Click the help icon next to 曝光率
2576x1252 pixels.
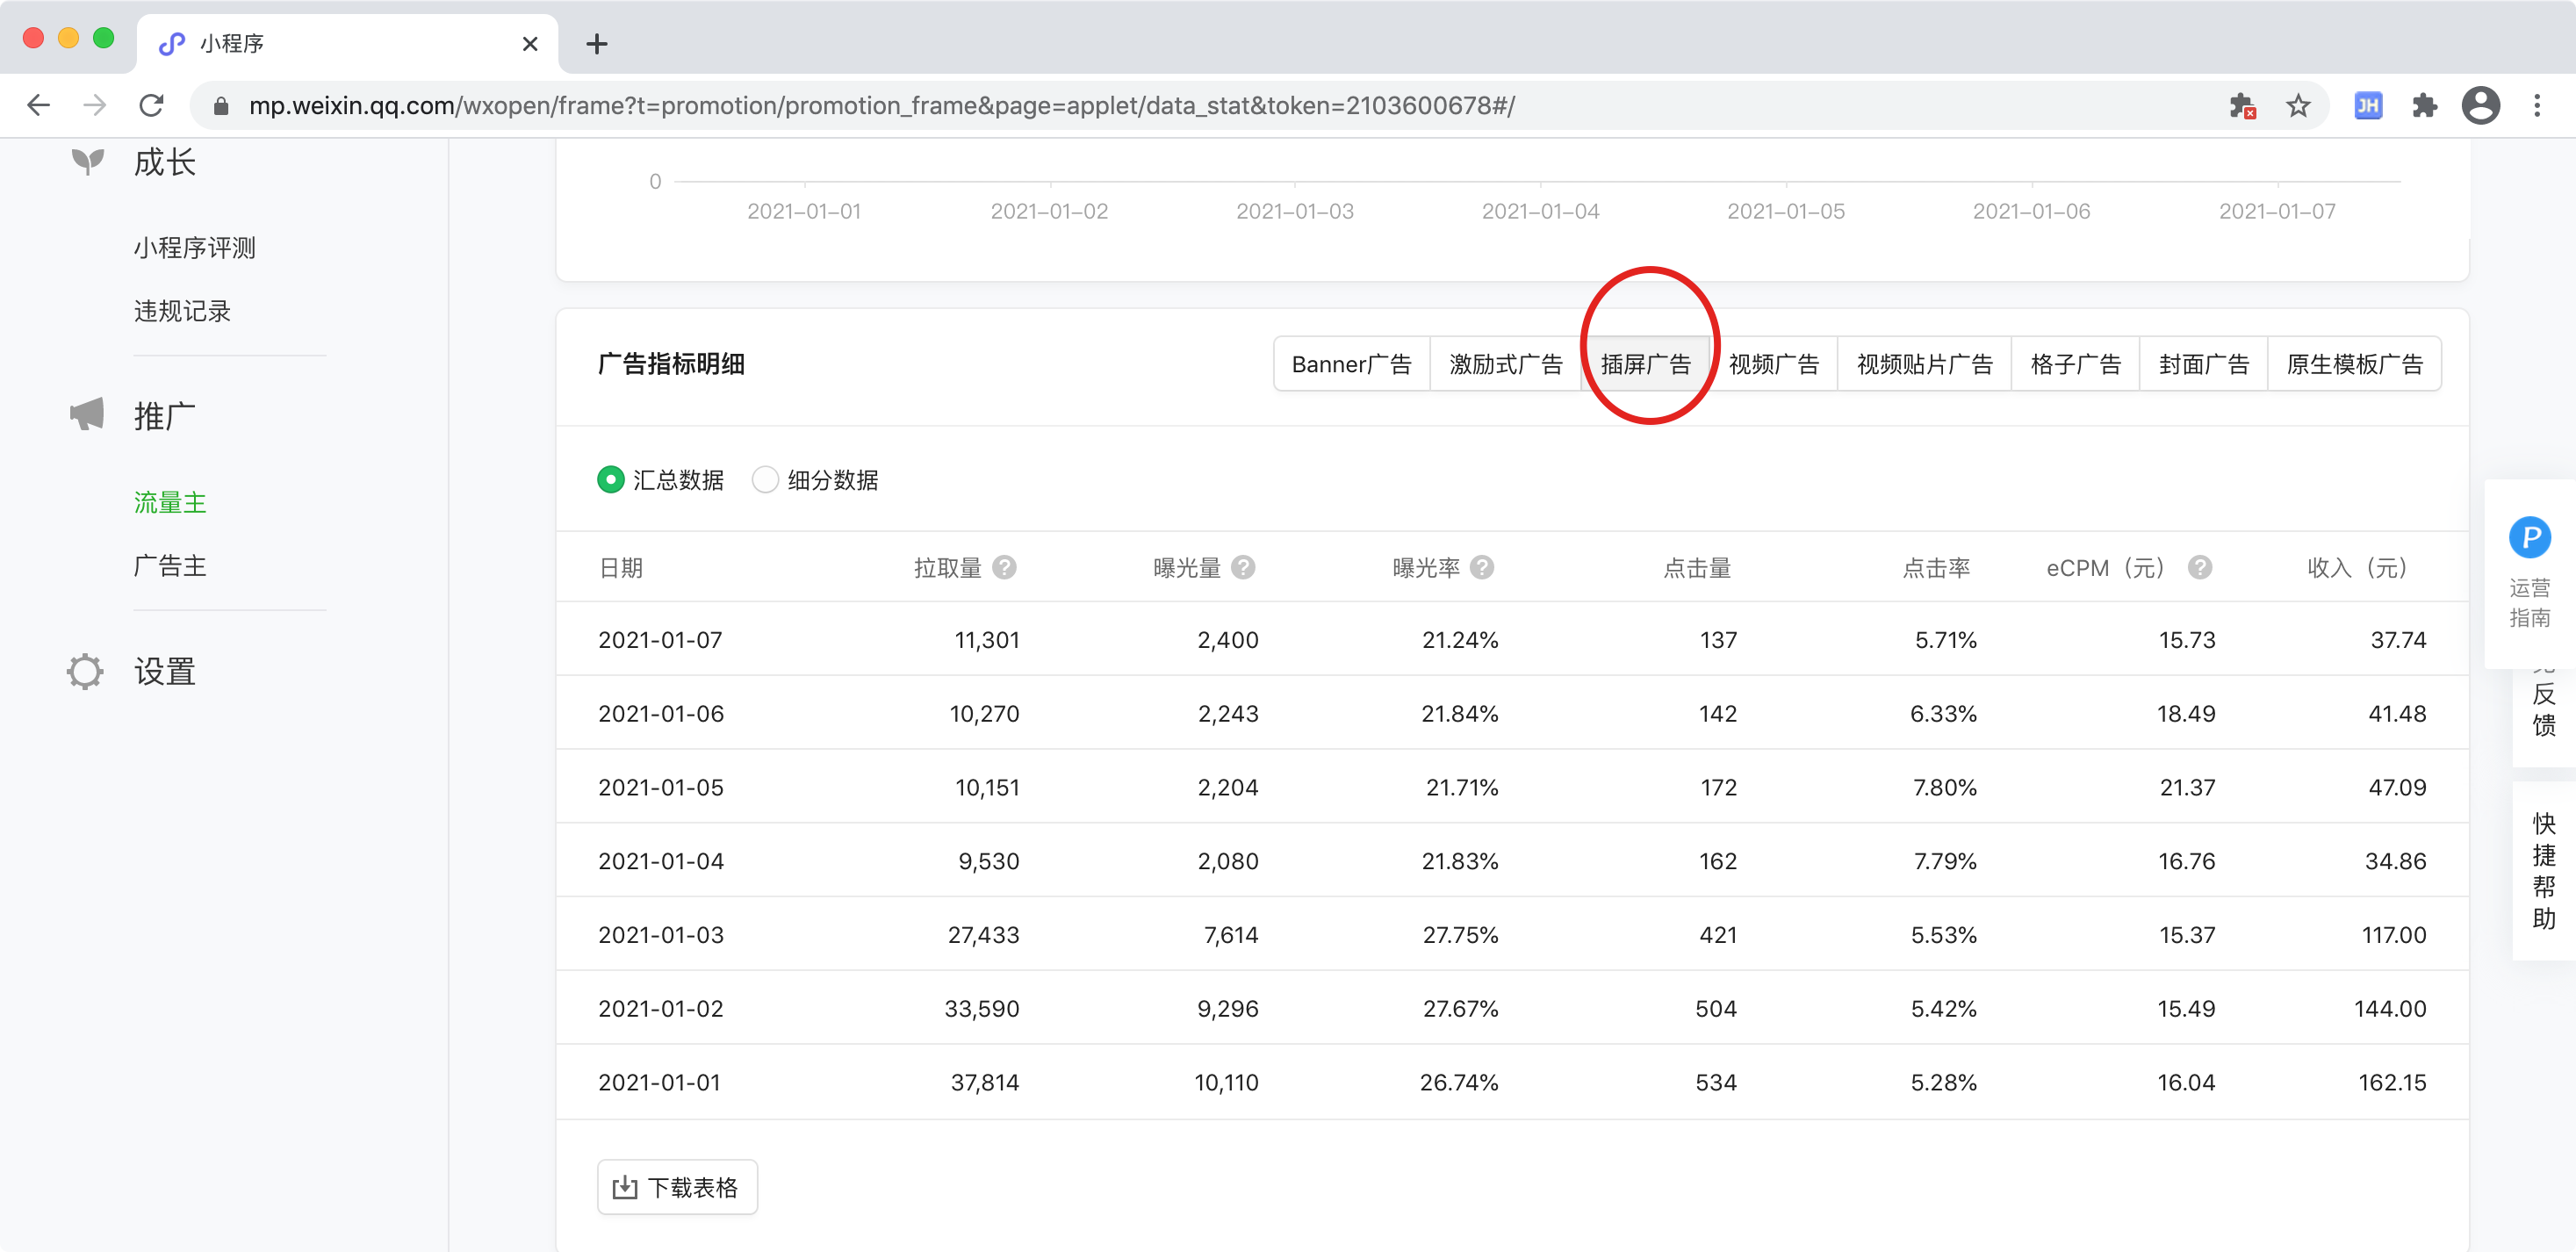pos(1482,568)
